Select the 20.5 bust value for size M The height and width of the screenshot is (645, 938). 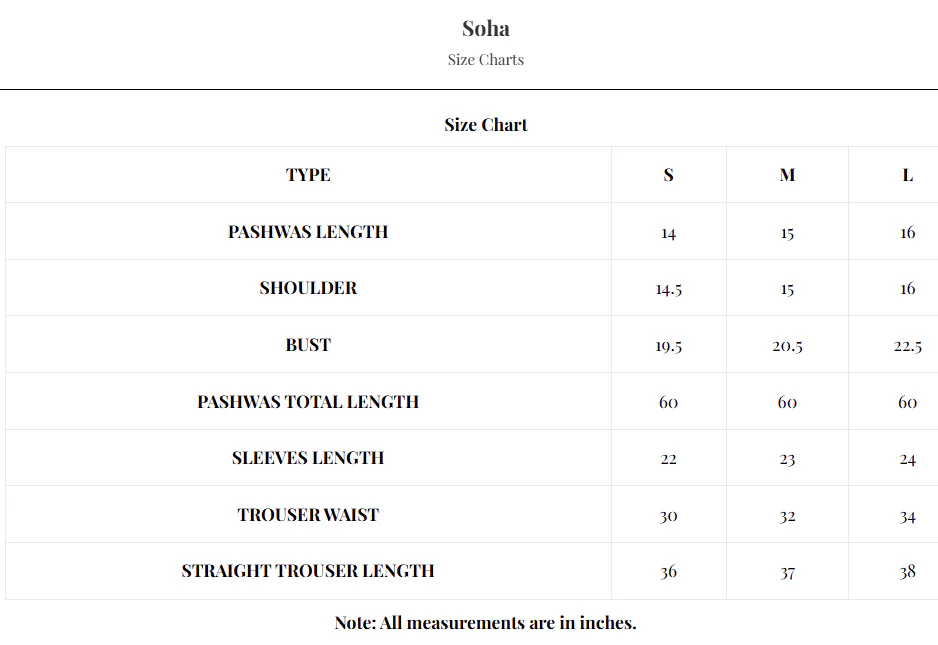coord(787,346)
